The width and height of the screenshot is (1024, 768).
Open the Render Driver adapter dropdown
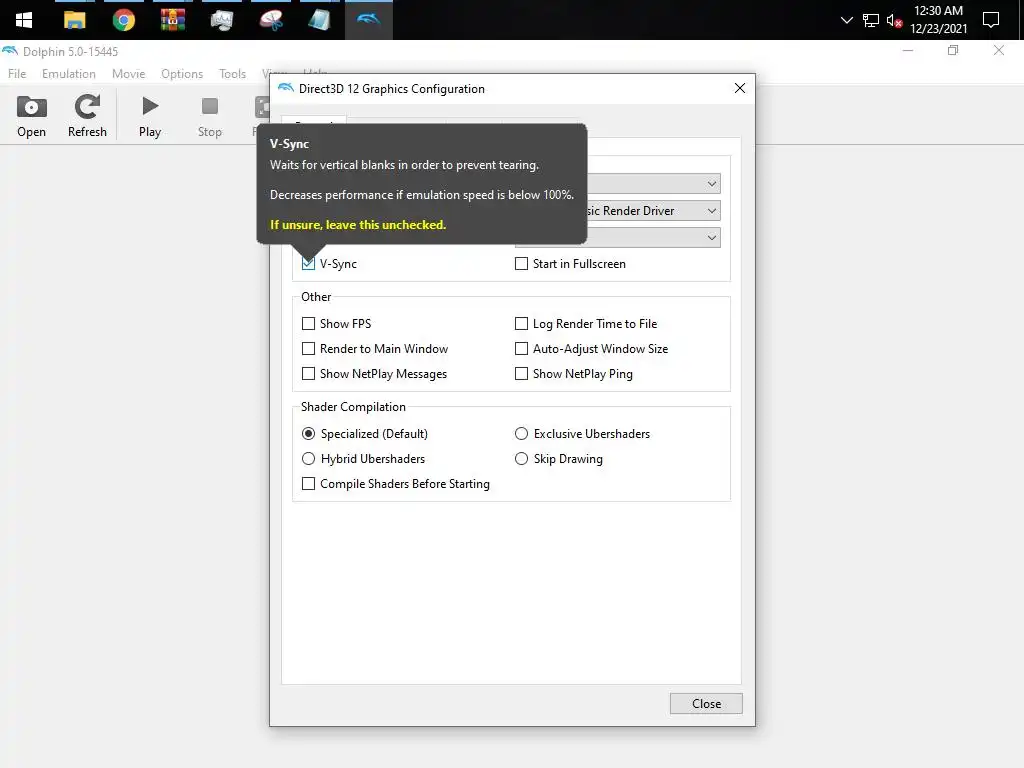(x=653, y=211)
